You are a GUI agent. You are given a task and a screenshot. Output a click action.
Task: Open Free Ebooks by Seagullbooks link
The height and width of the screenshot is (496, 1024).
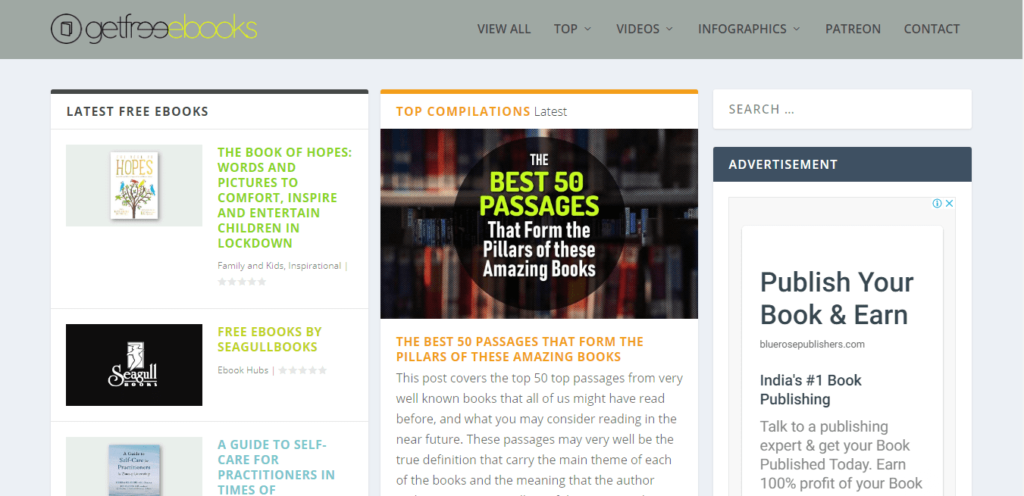point(270,339)
